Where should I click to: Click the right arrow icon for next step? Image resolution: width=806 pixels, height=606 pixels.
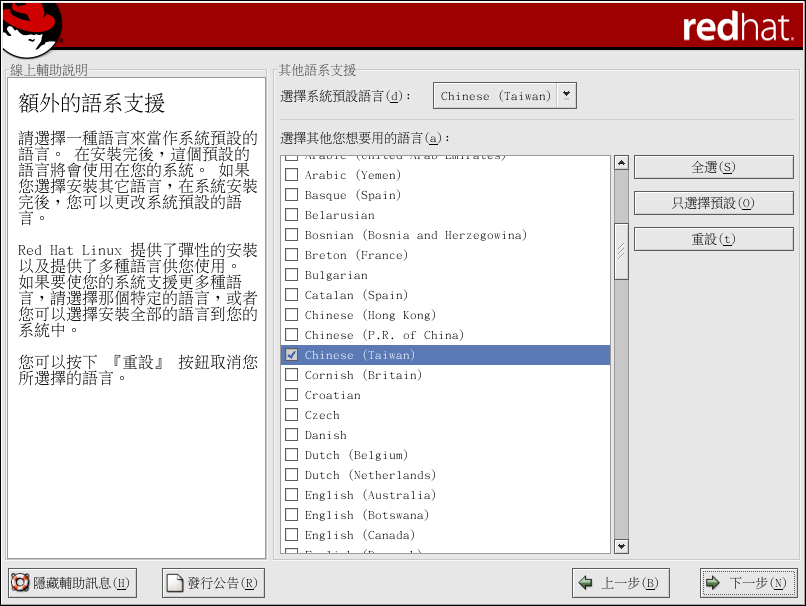click(713, 583)
